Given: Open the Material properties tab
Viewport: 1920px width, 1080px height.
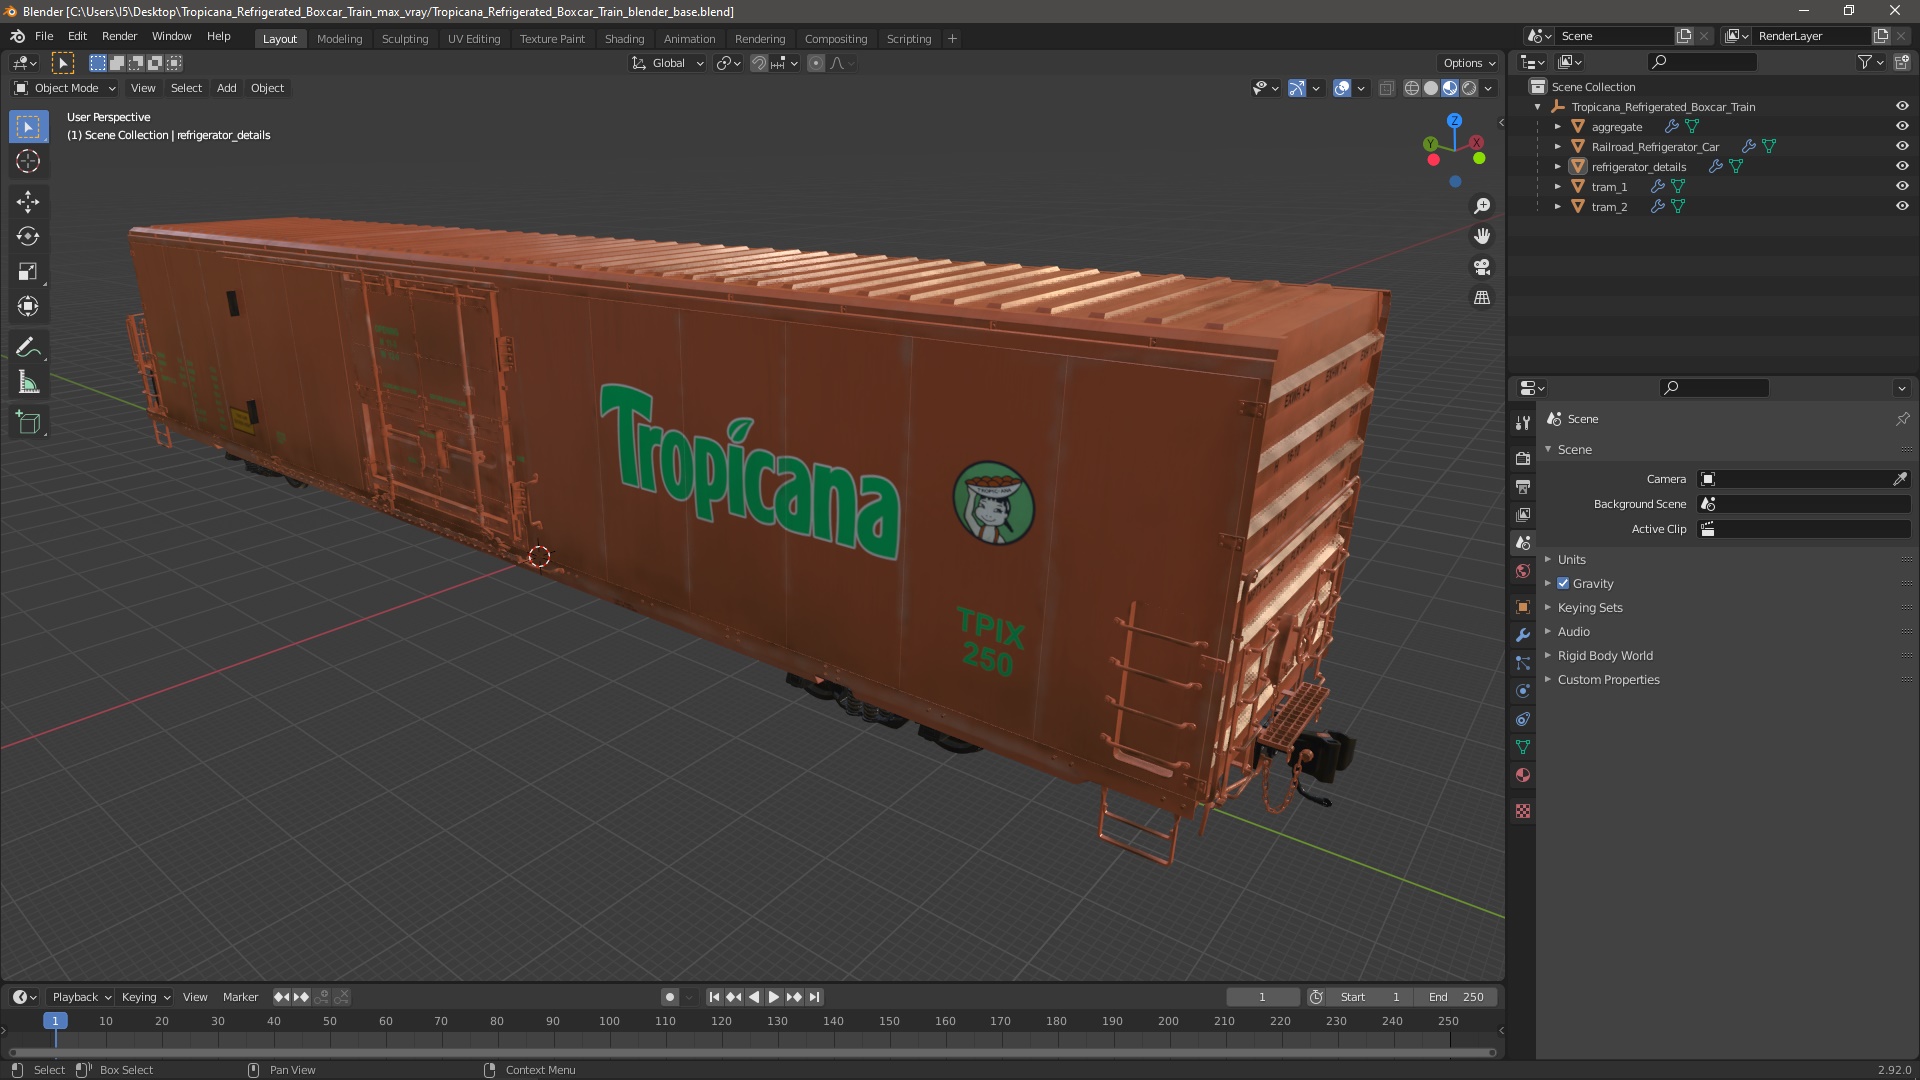Looking at the screenshot, I should coord(1523,775).
